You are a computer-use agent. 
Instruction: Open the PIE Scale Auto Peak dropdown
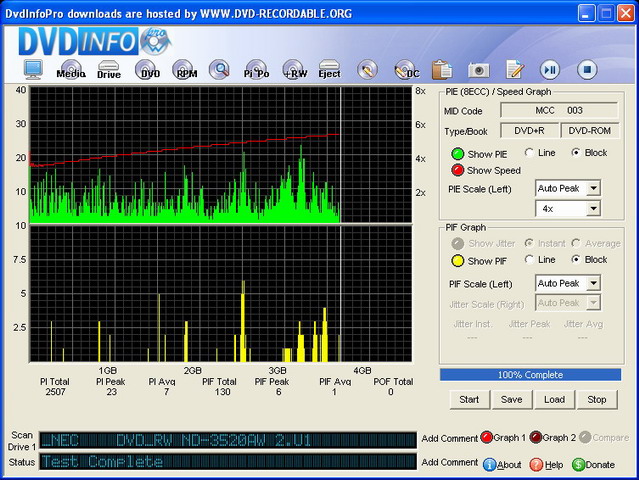click(567, 188)
